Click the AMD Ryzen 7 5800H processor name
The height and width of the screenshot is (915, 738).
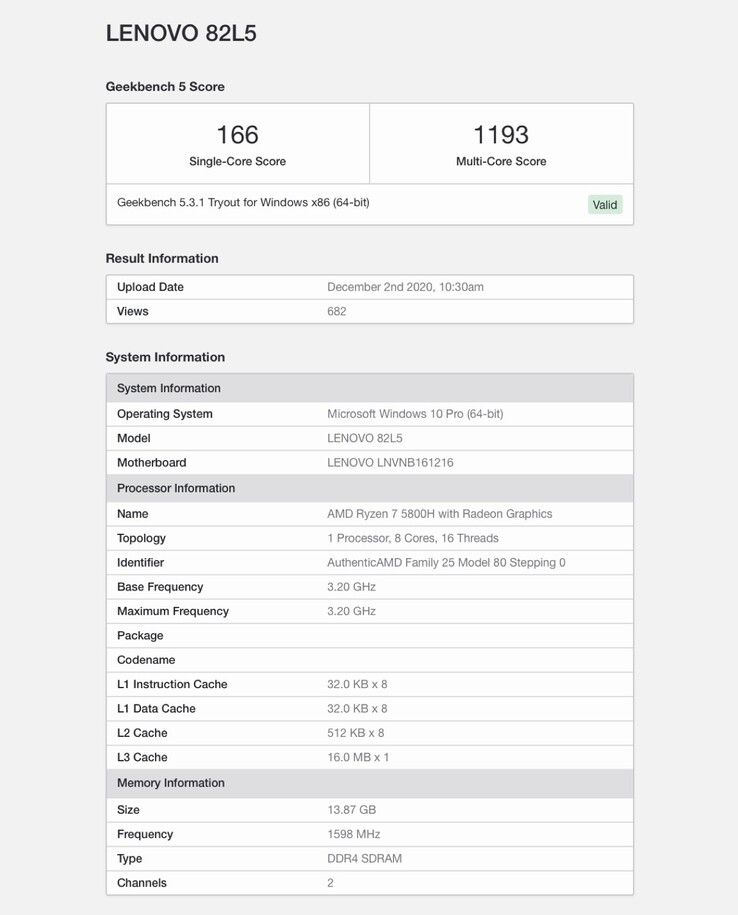tap(439, 514)
